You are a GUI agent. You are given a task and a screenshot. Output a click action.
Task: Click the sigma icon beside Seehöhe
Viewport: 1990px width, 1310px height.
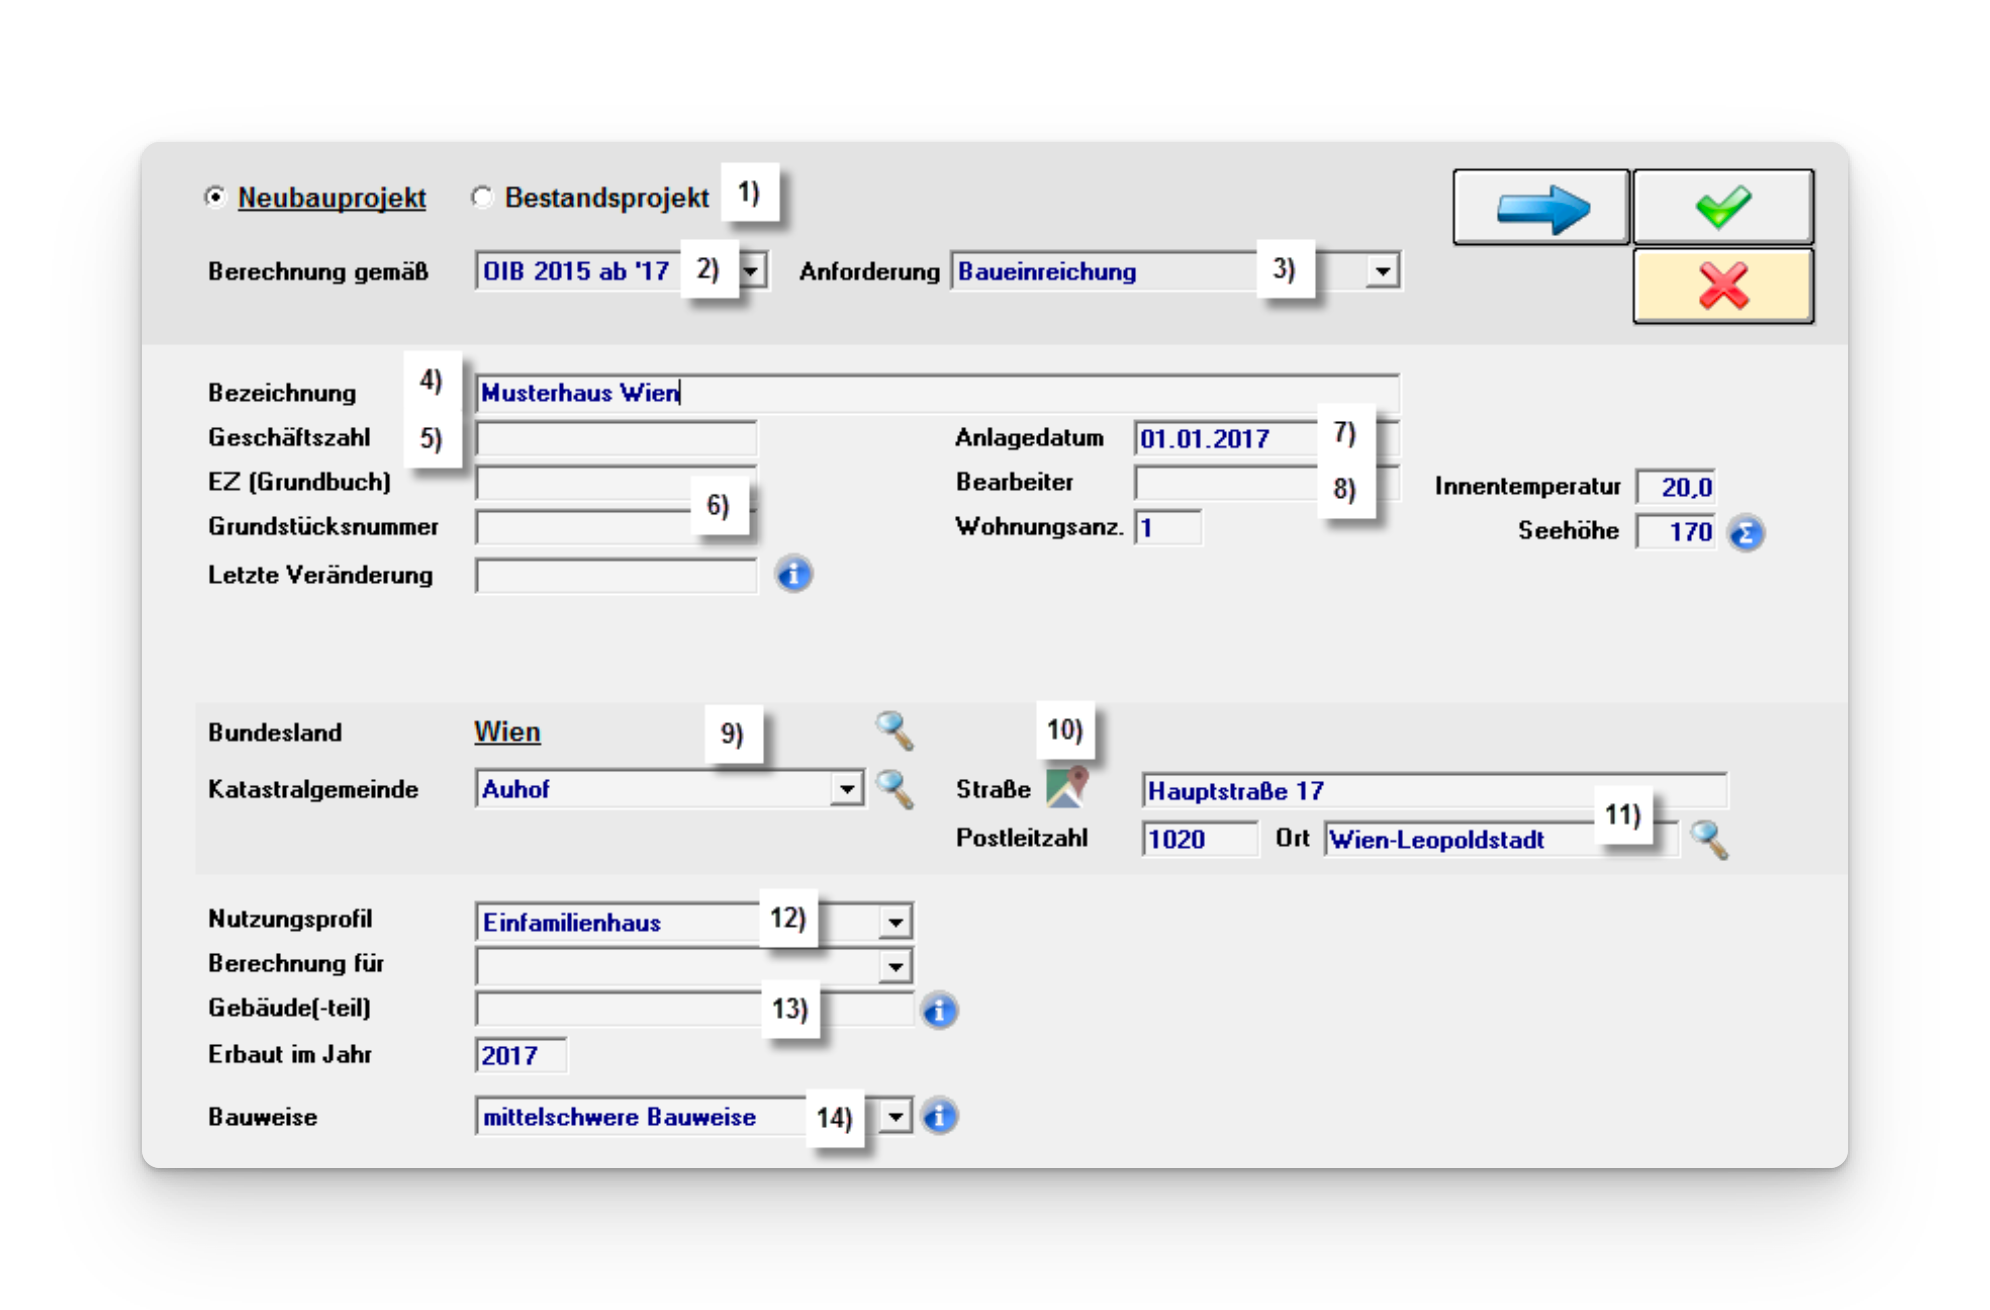pos(1746,533)
